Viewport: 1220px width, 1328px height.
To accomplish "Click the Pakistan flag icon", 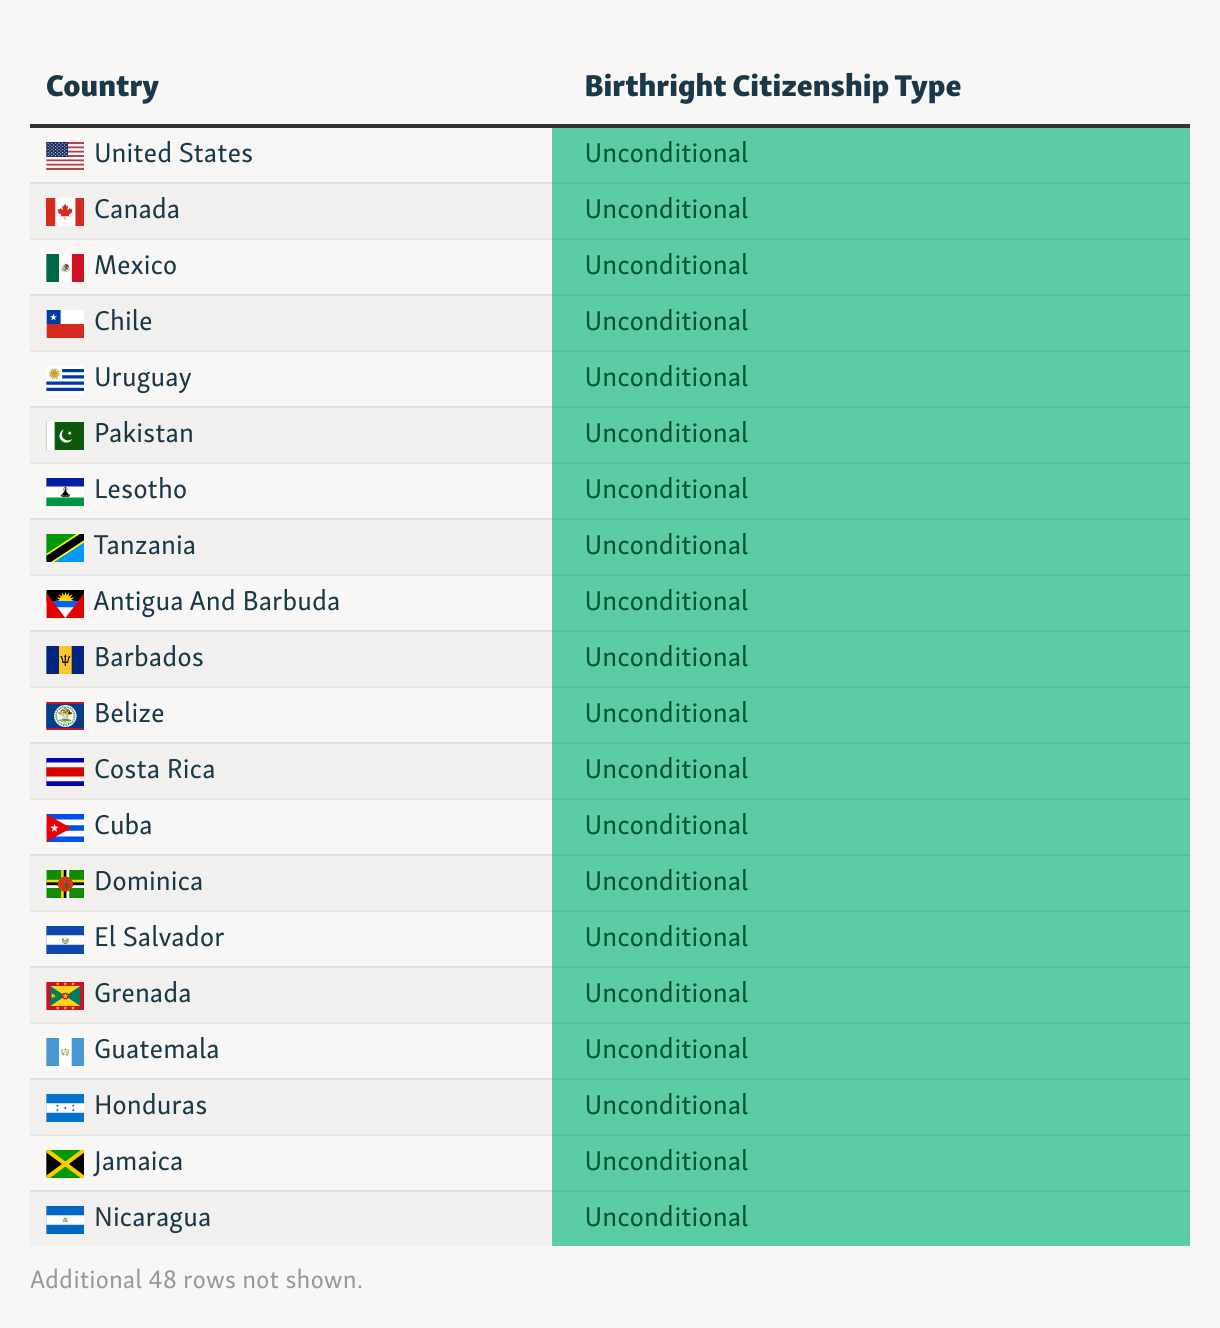I will (65, 435).
